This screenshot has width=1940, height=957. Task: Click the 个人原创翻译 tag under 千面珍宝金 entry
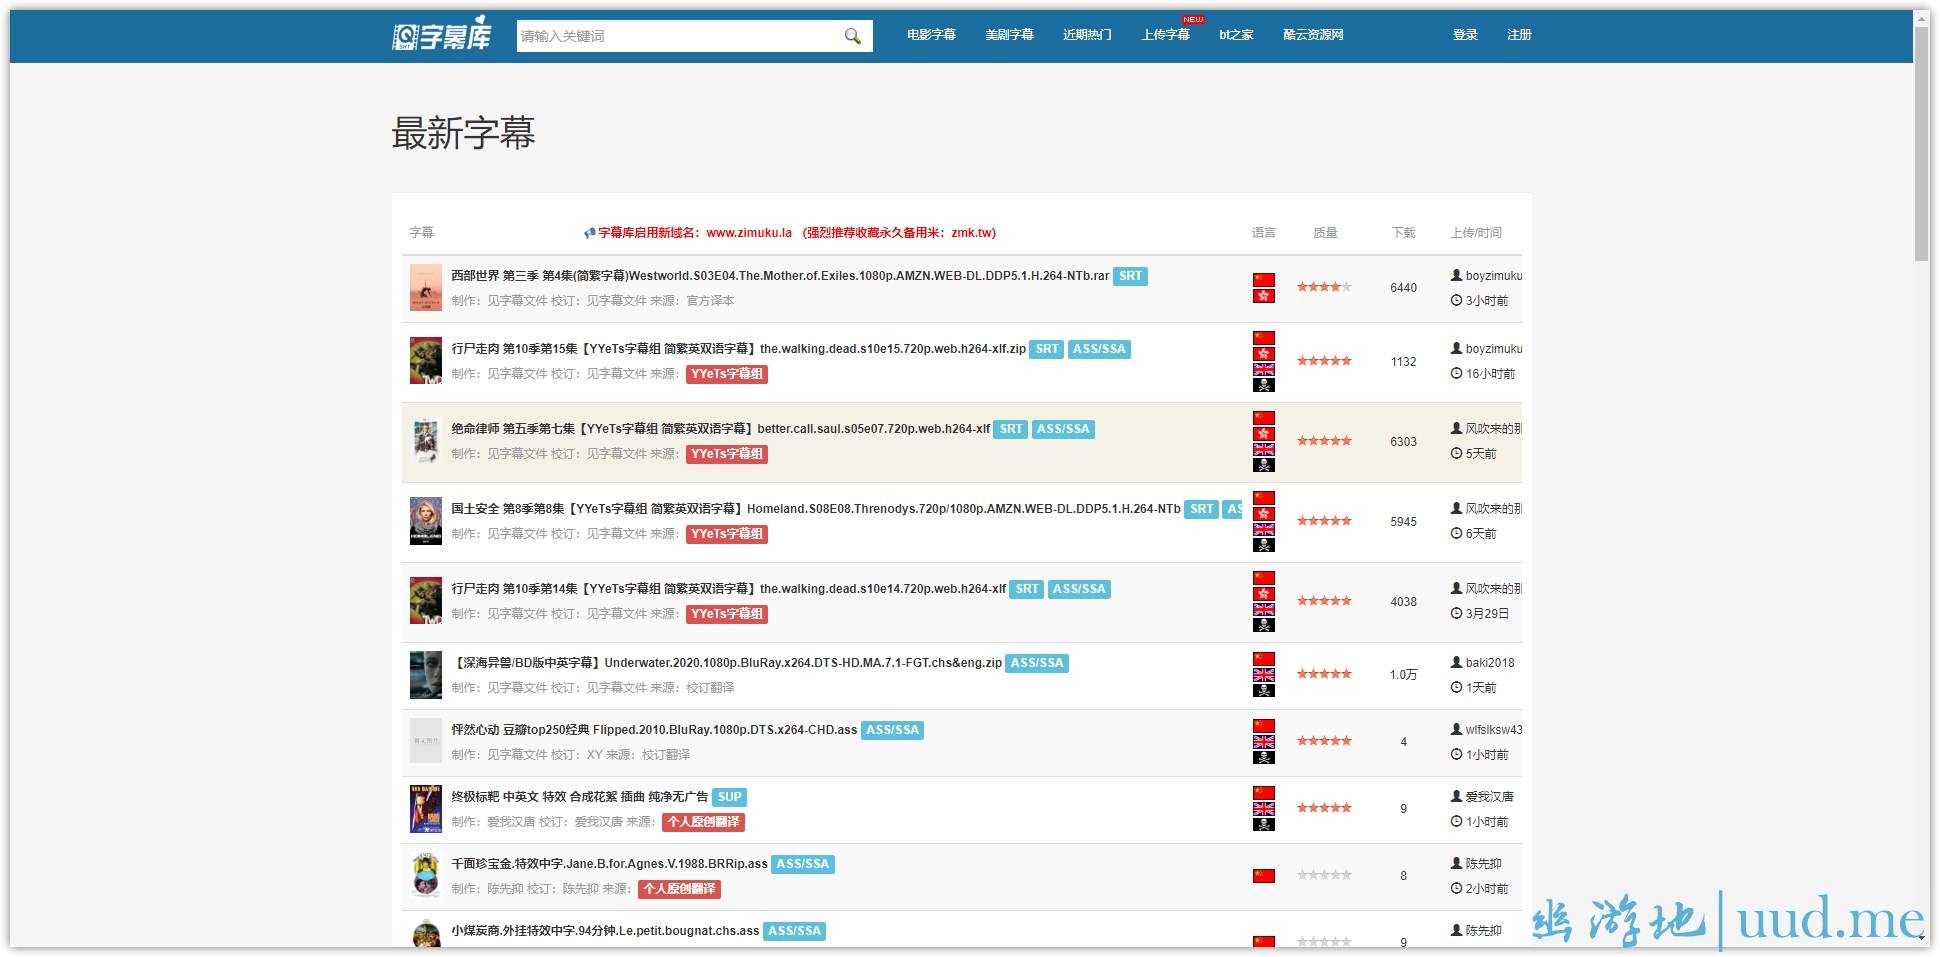pyautogui.click(x=679, y=889)
